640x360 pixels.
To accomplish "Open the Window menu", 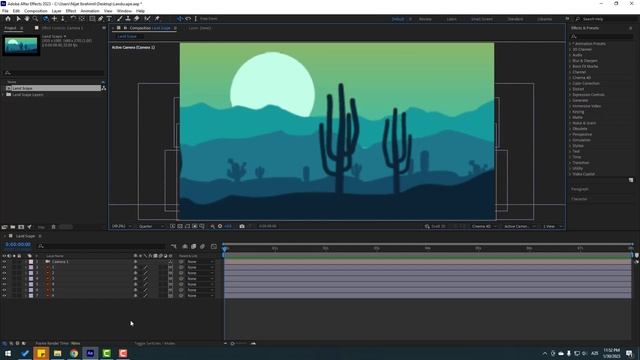I will 124,11.
